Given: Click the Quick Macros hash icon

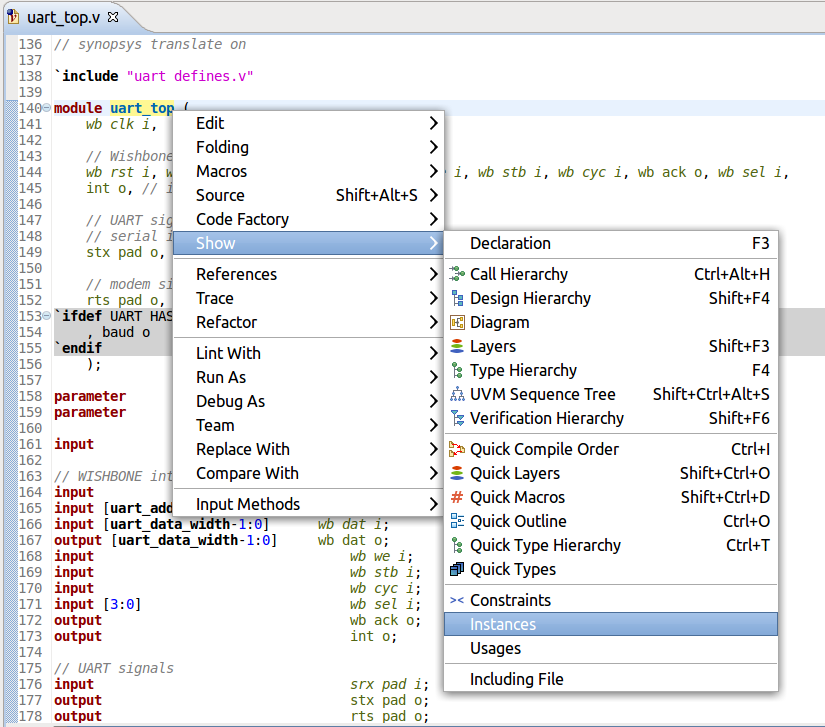Looking at the screenshot, I should tap(458, 497).
